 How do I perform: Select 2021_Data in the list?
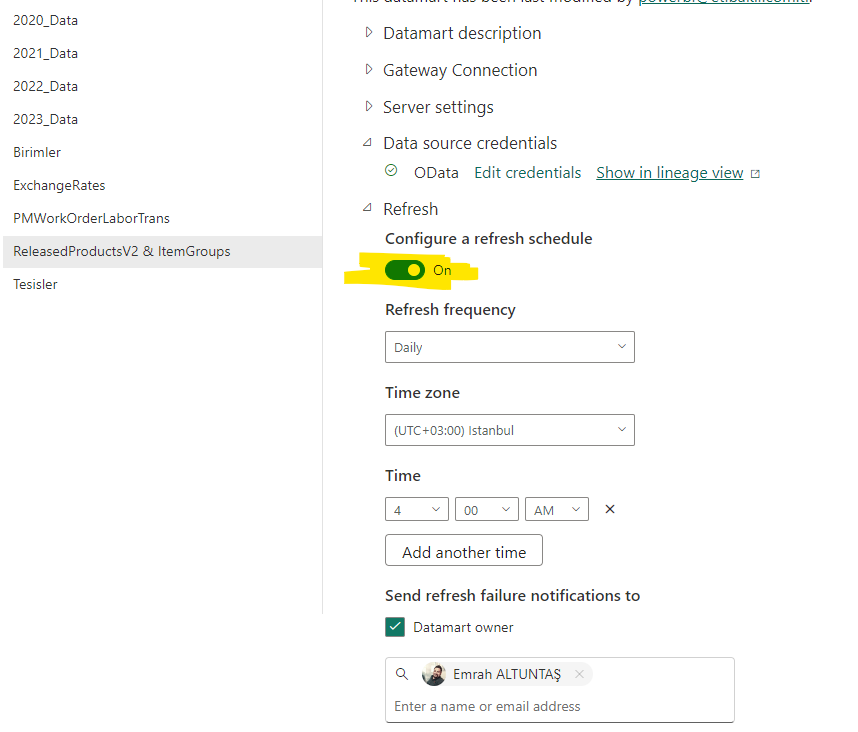(x=45, y=54)
